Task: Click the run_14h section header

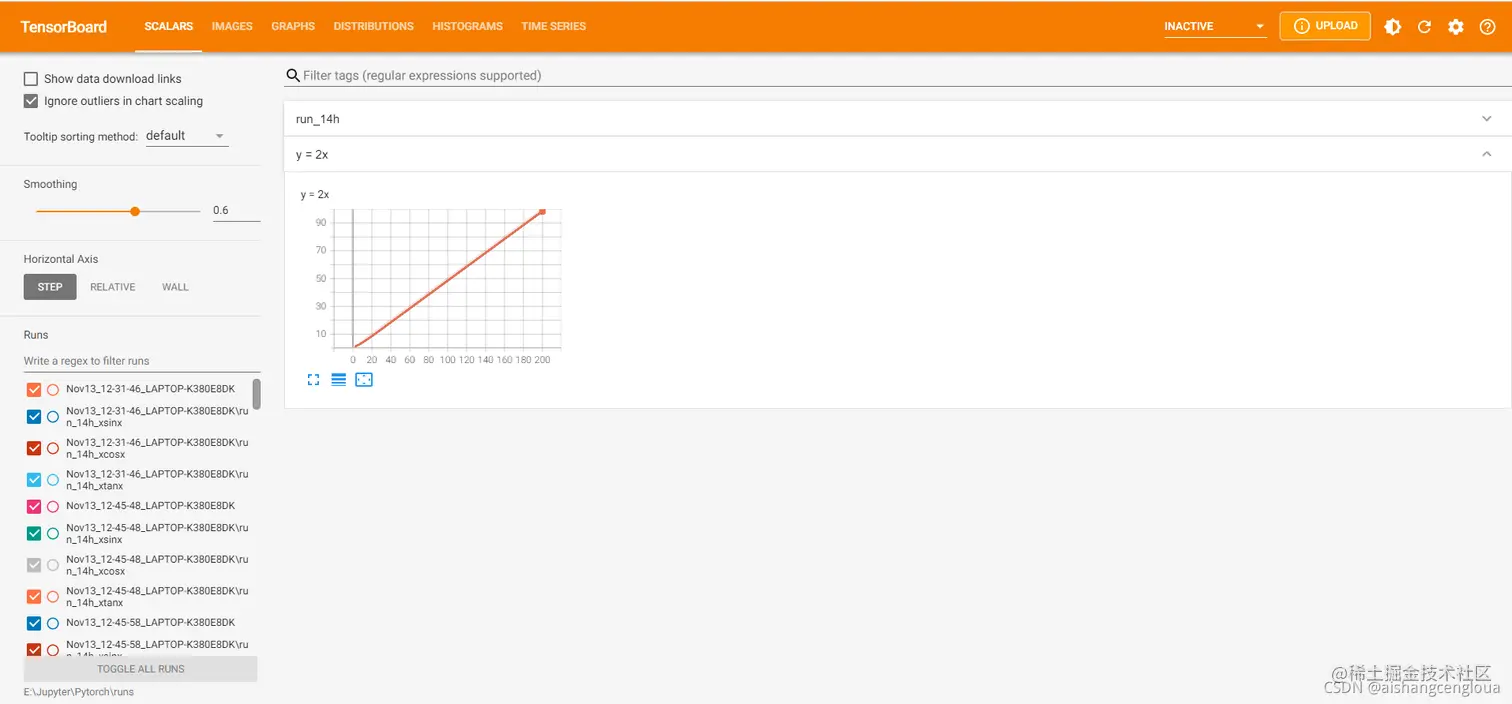Action: point(897,119)
